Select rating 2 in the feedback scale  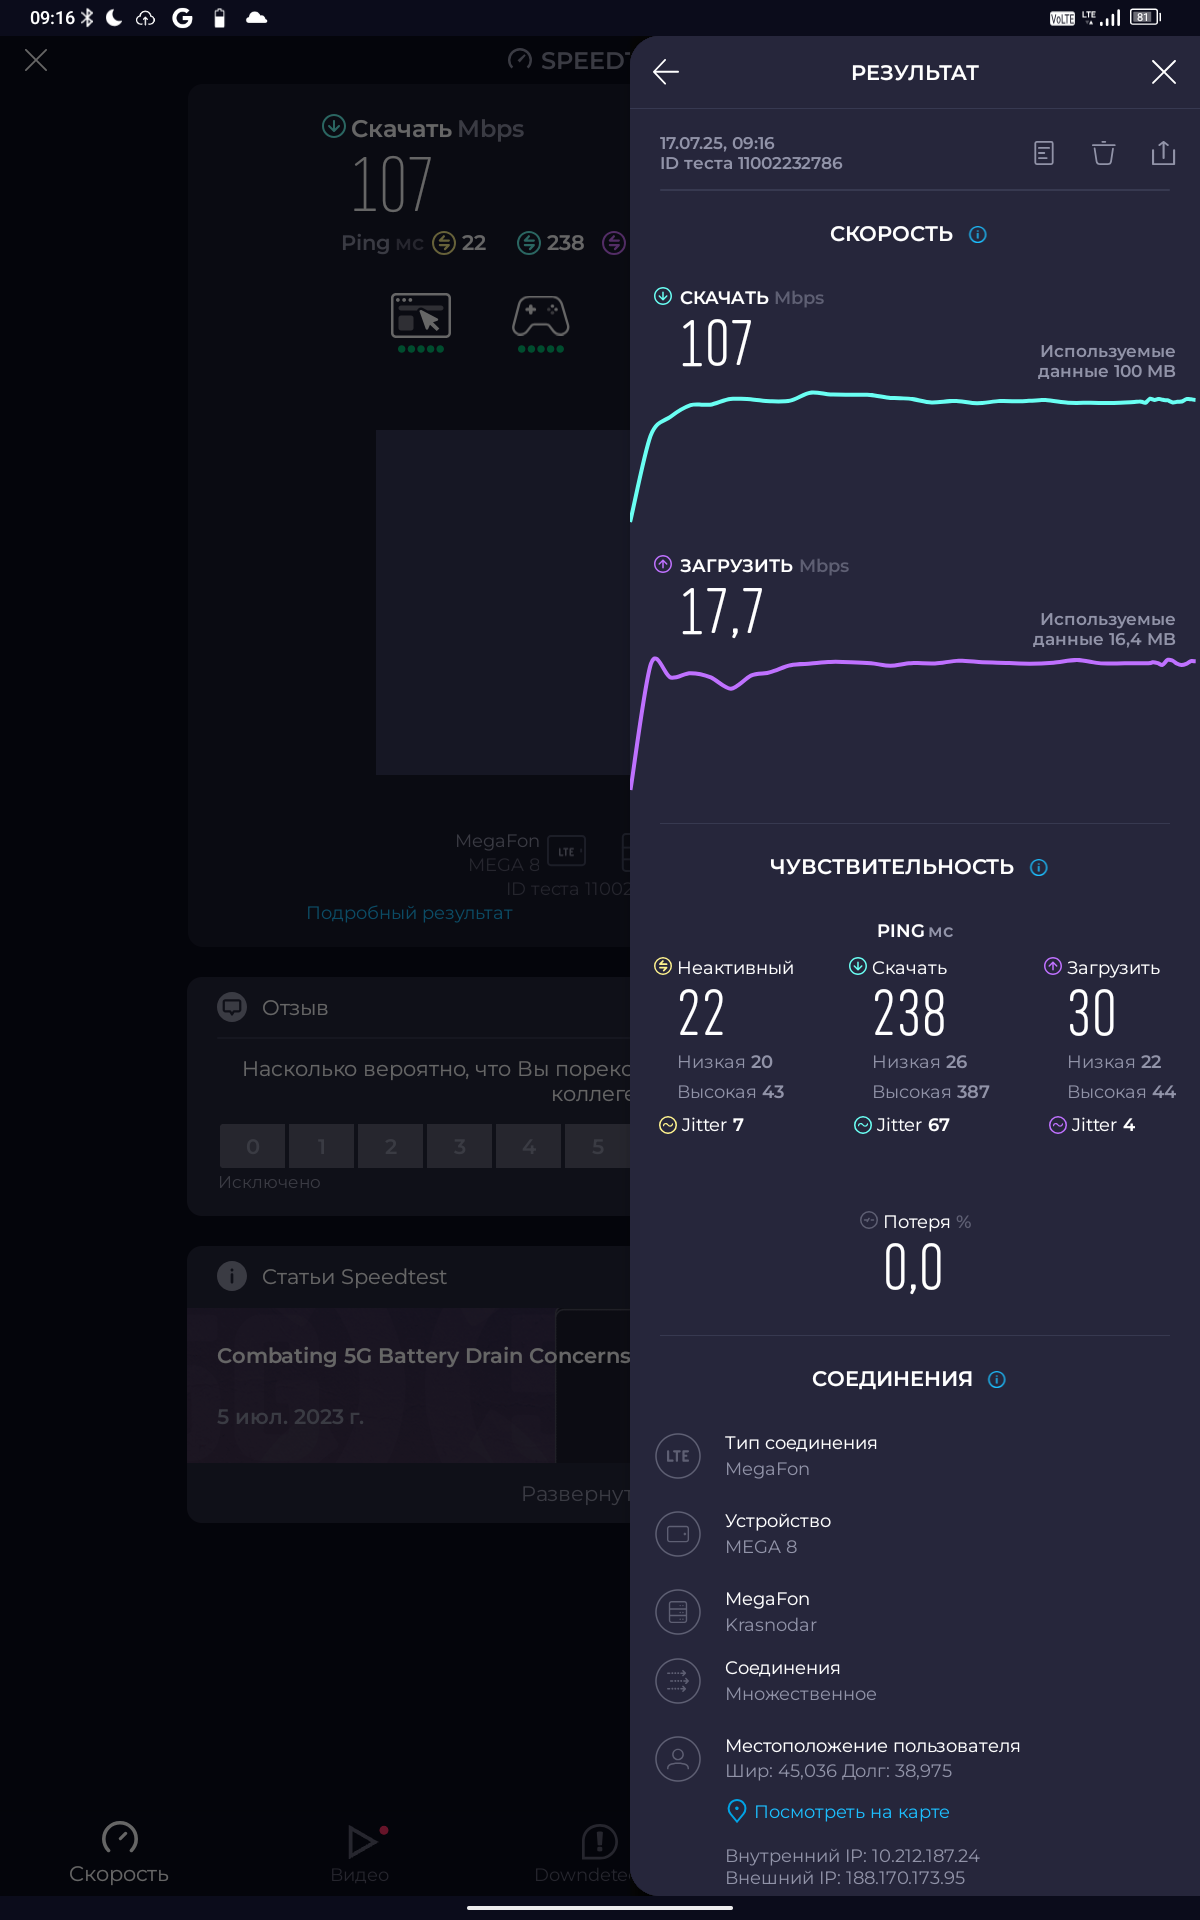(x=391, y=1146)
